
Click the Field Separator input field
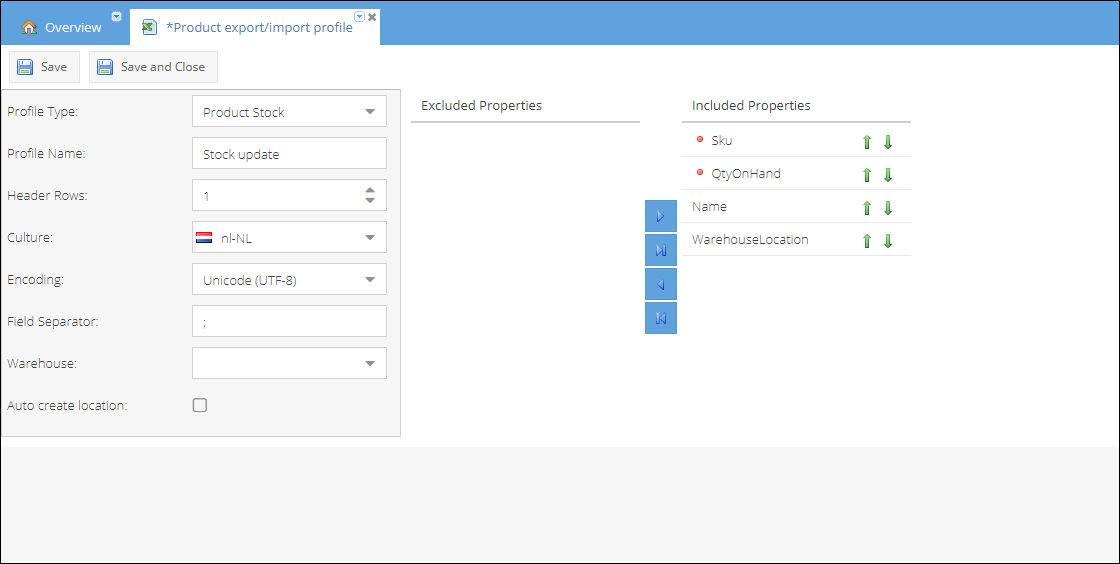pyautogui.click(x=289, y=321)
